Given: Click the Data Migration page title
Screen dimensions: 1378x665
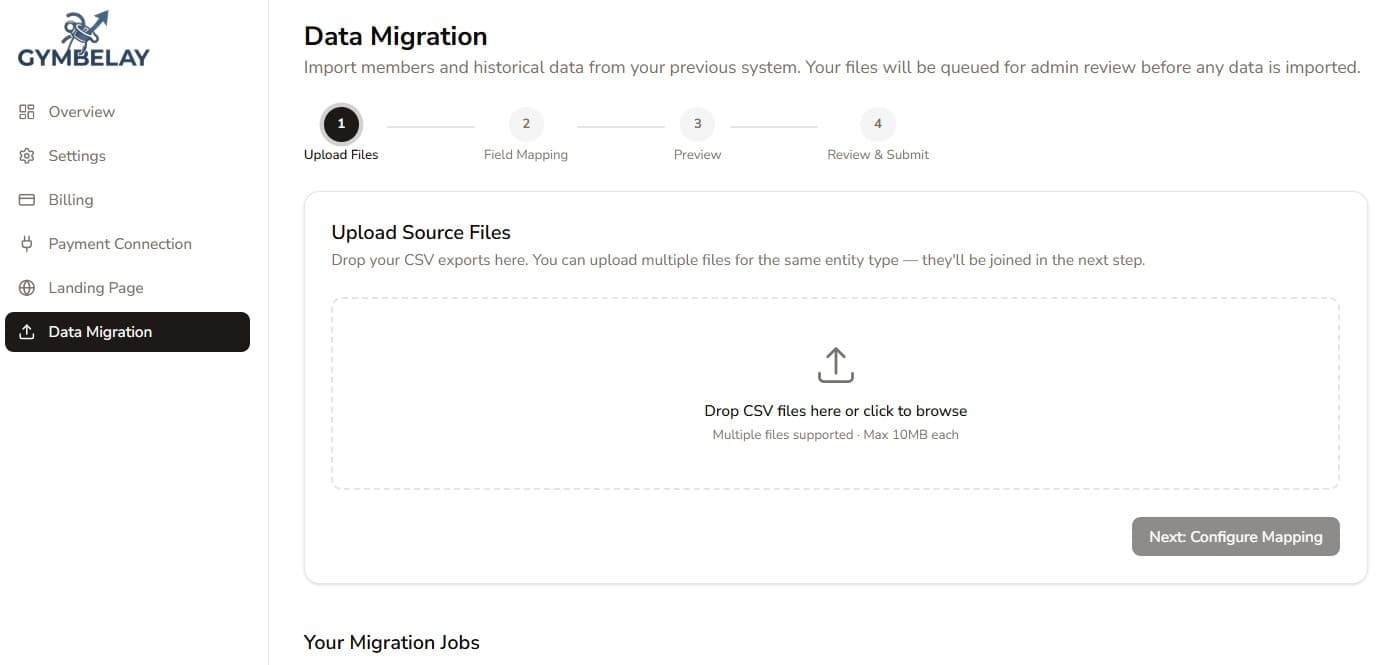Looking at the screenshot, I should [x=396, y=37].
